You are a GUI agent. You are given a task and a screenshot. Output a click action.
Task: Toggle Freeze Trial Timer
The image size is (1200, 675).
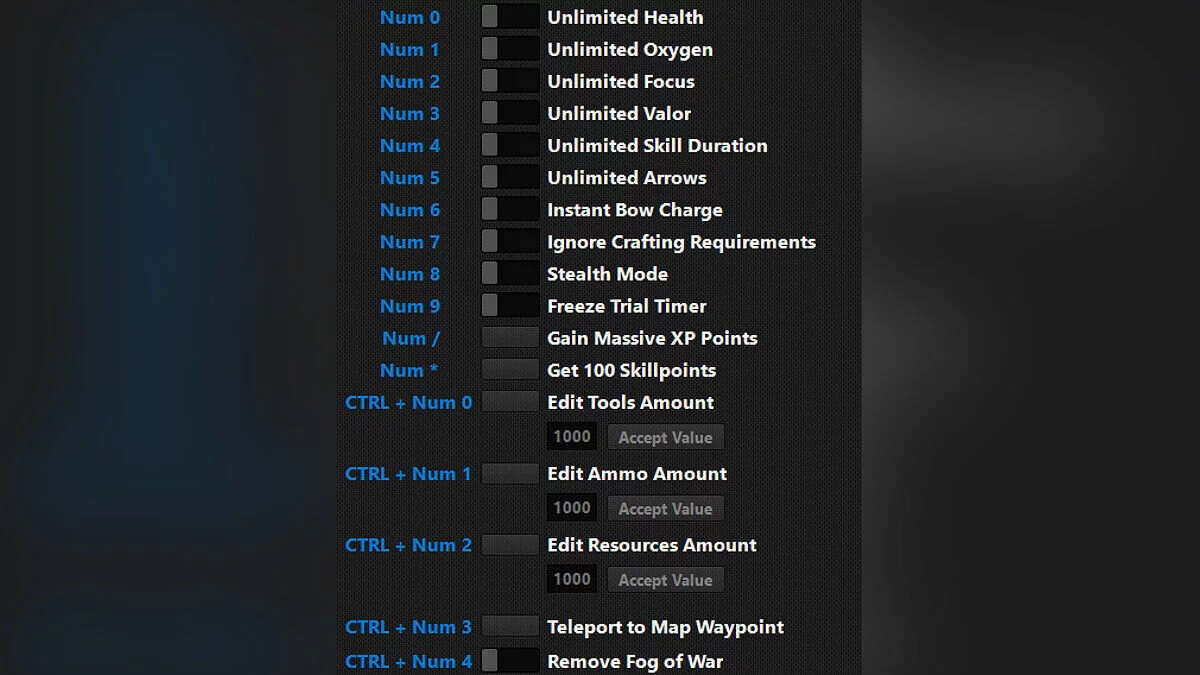(510, 305)
